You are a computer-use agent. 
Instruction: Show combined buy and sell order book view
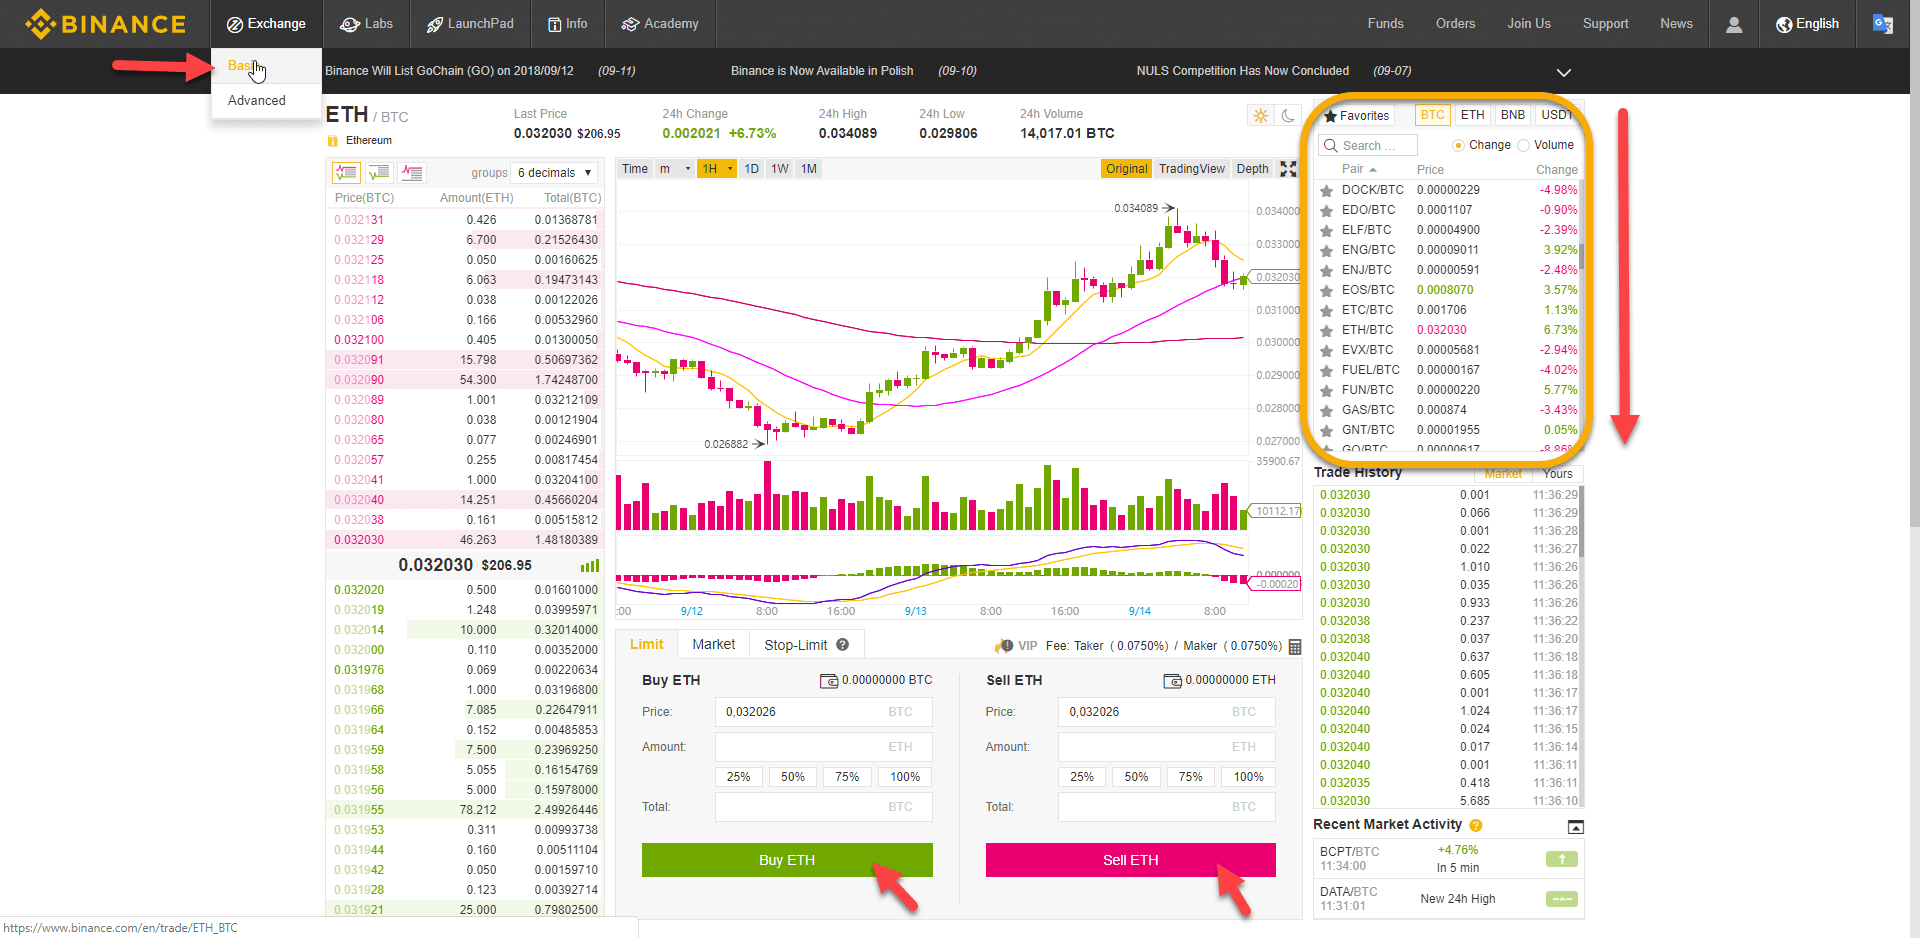click(x=346, y=172)
